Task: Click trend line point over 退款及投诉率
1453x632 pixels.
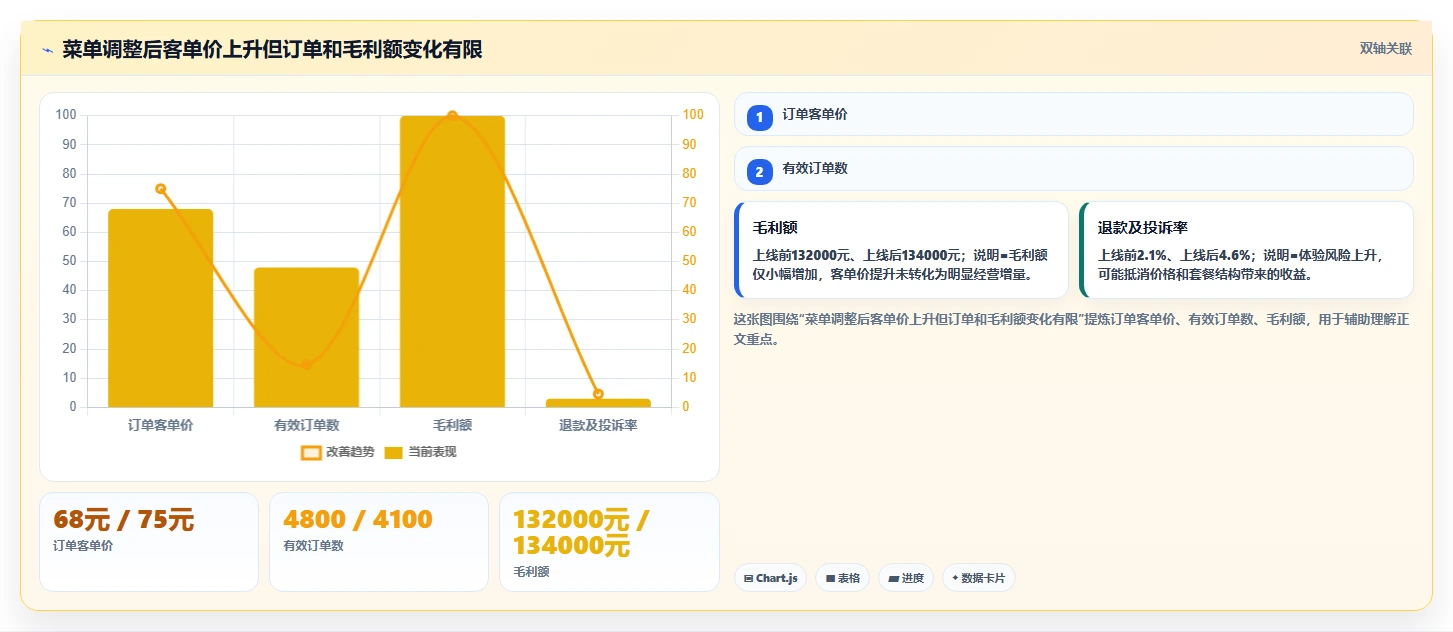Action: (598, 394)
